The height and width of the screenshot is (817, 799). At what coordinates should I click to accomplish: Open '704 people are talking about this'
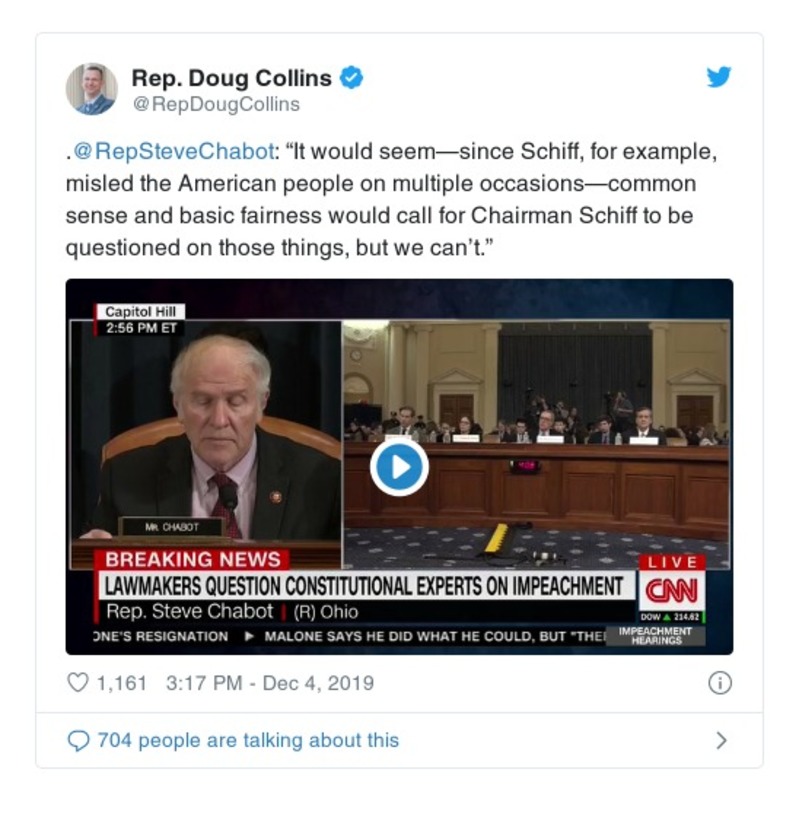pos(248,740)
